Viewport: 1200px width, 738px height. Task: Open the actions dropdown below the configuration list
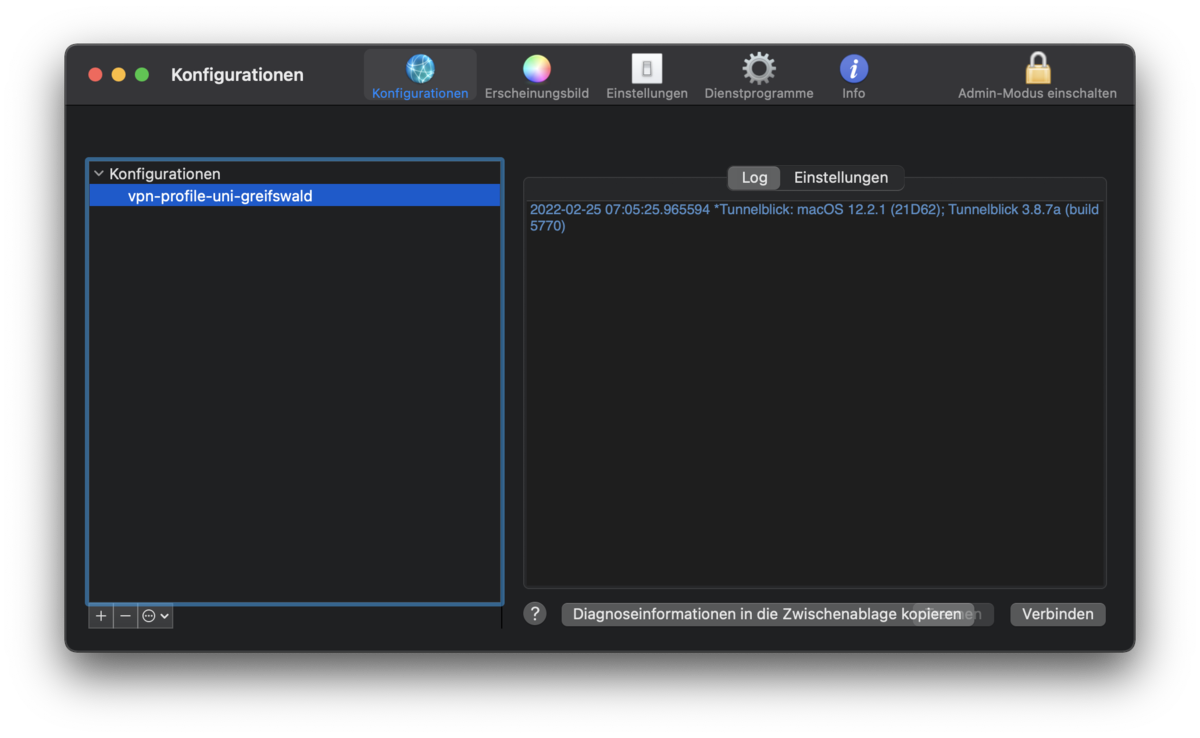tap(155, 616)
